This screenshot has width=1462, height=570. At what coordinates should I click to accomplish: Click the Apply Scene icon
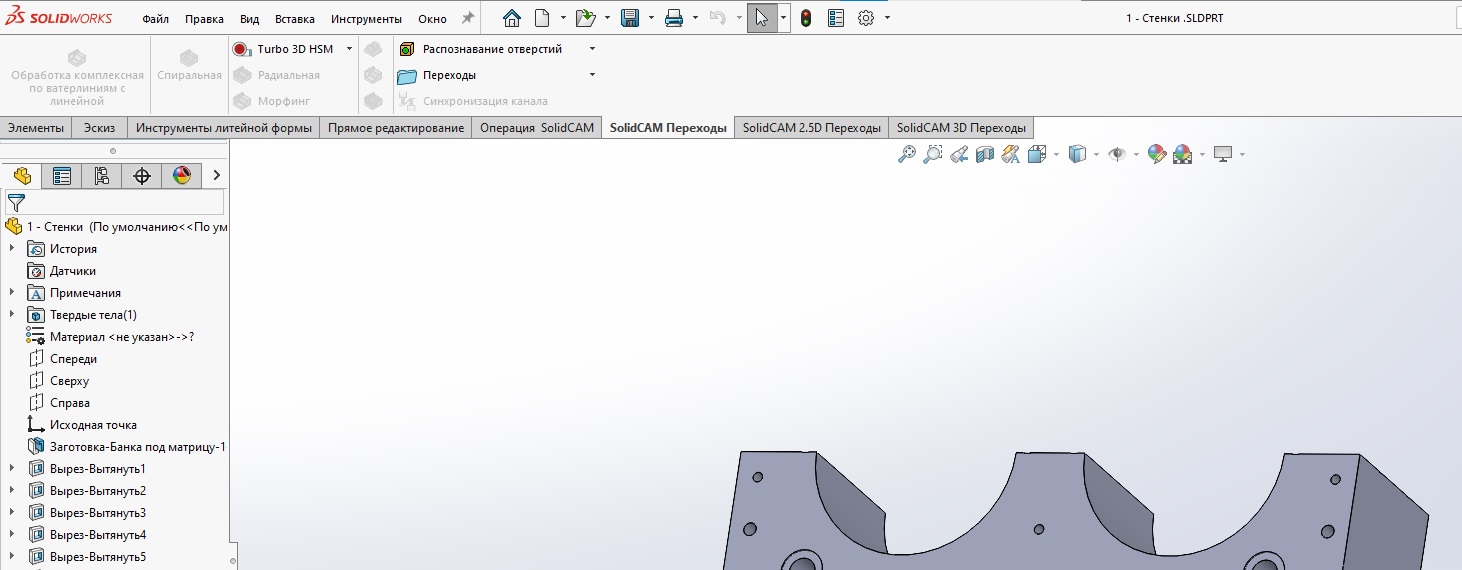[1183, 154]
